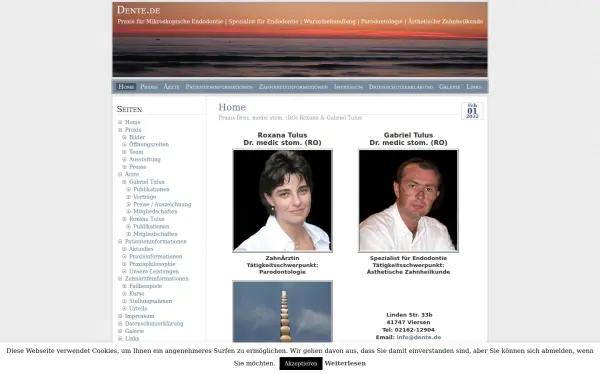Open Patienteninformationen in the top navigation bar
The width and height of the screenshot is (600, 375).
(219, 87)
